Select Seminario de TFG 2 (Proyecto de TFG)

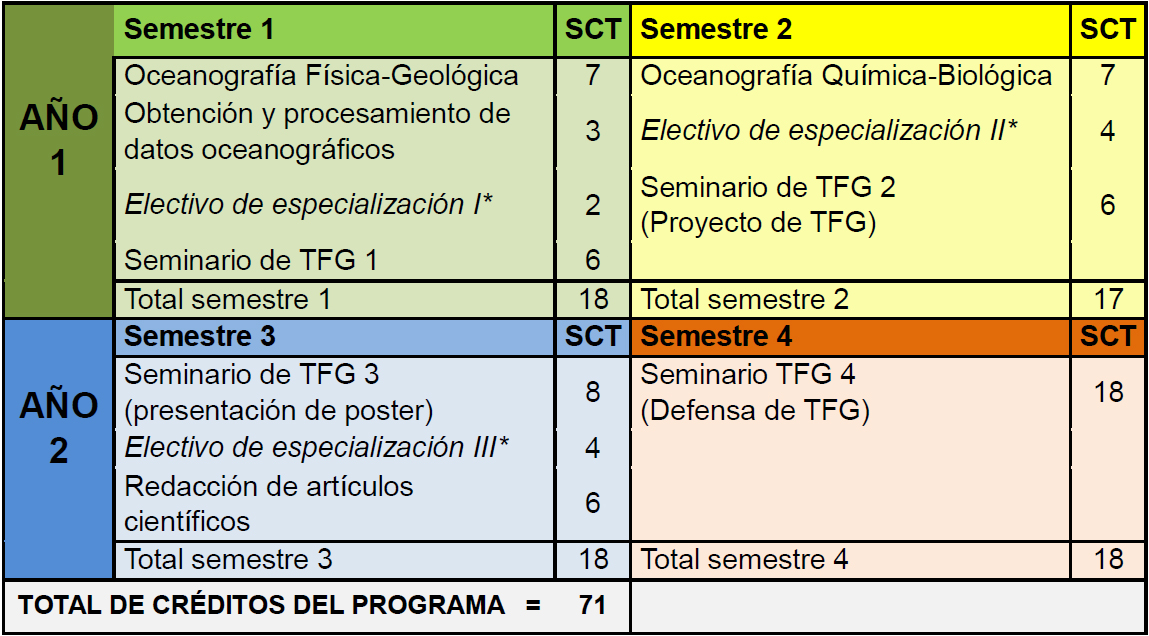768,205
